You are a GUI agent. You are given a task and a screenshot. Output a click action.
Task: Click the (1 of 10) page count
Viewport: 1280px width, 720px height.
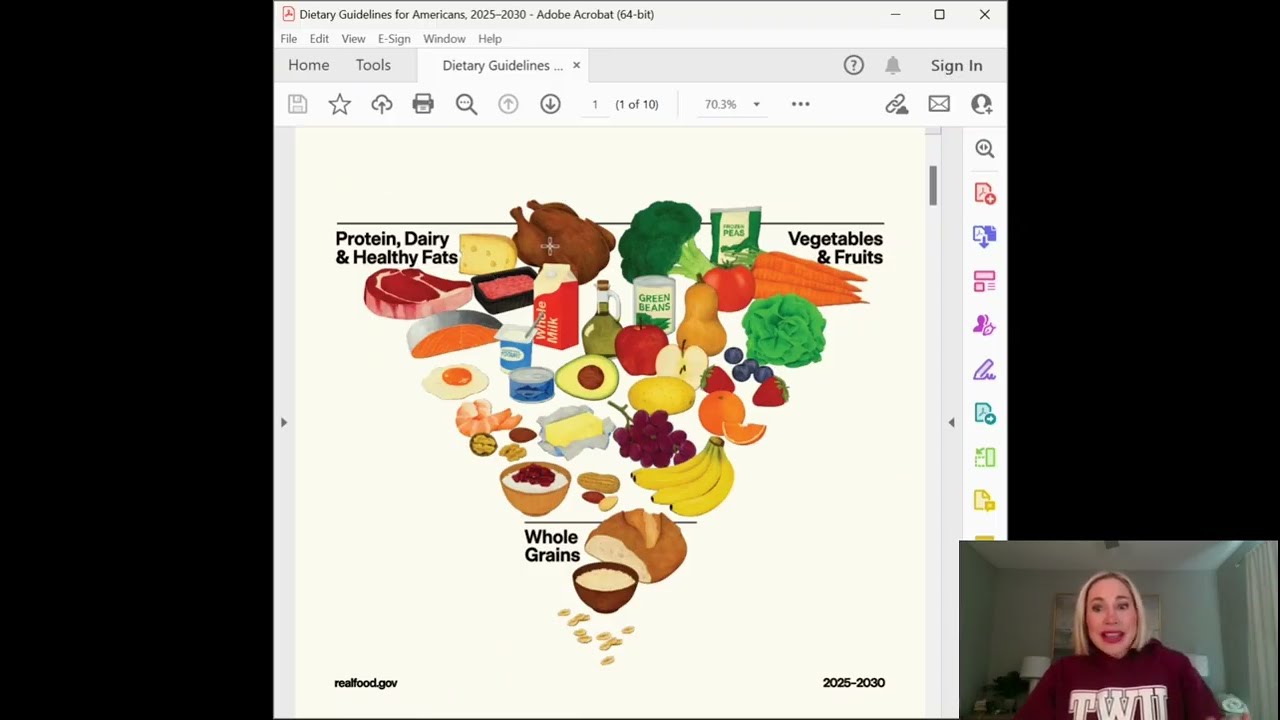pos(637,104)
